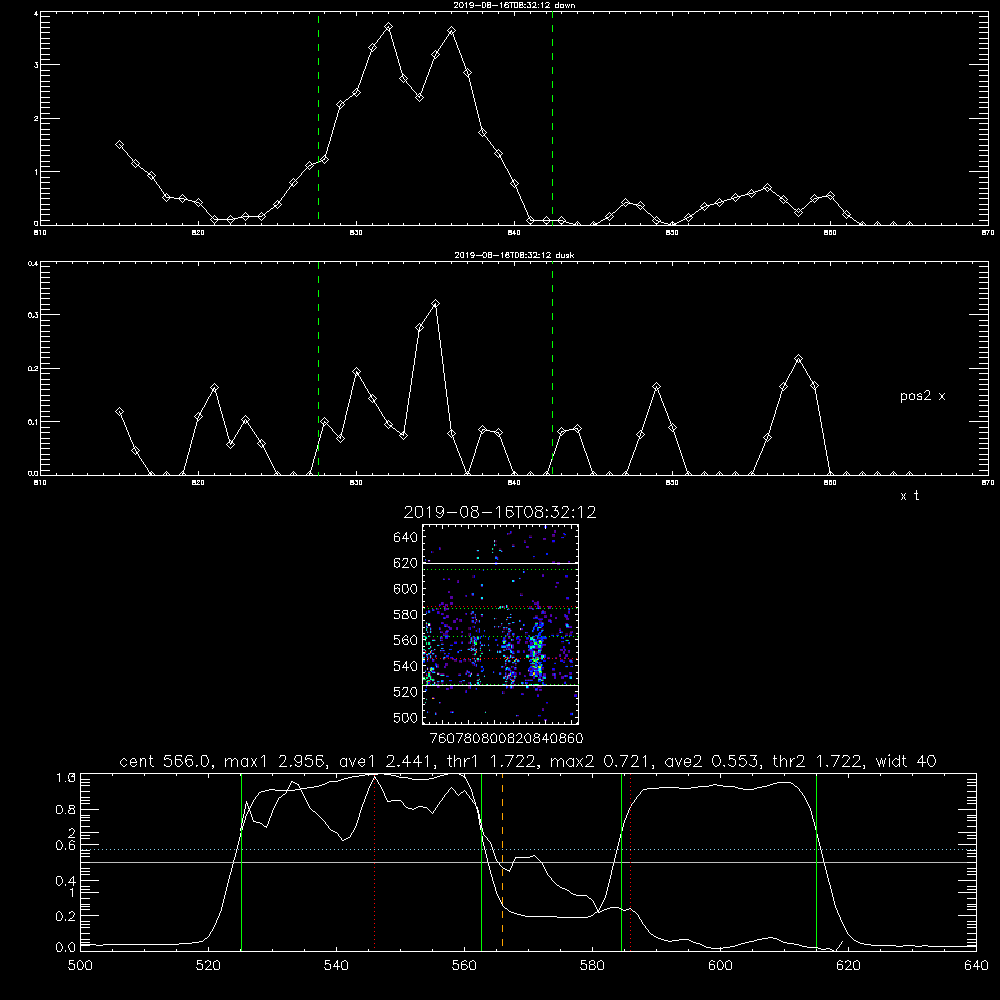The image size is (1000, 1000).
Task: Click the 'cent 566.0' value in stats line
Action: [169, 761]
